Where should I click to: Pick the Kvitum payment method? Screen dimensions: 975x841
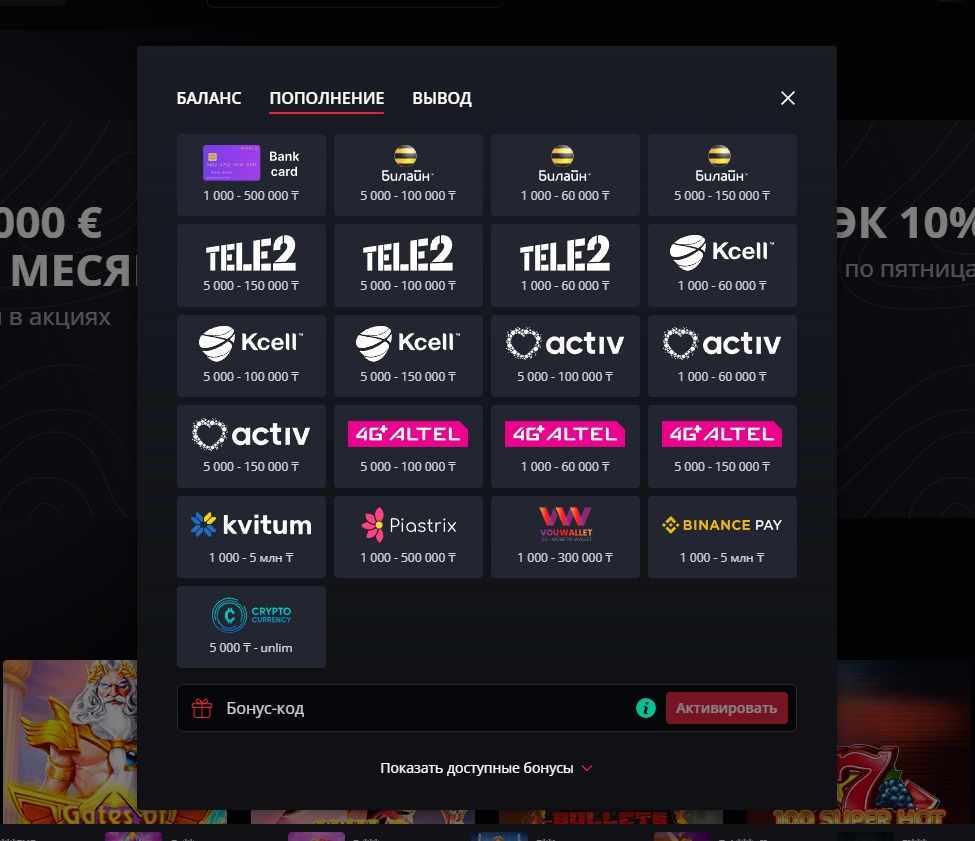251,537
